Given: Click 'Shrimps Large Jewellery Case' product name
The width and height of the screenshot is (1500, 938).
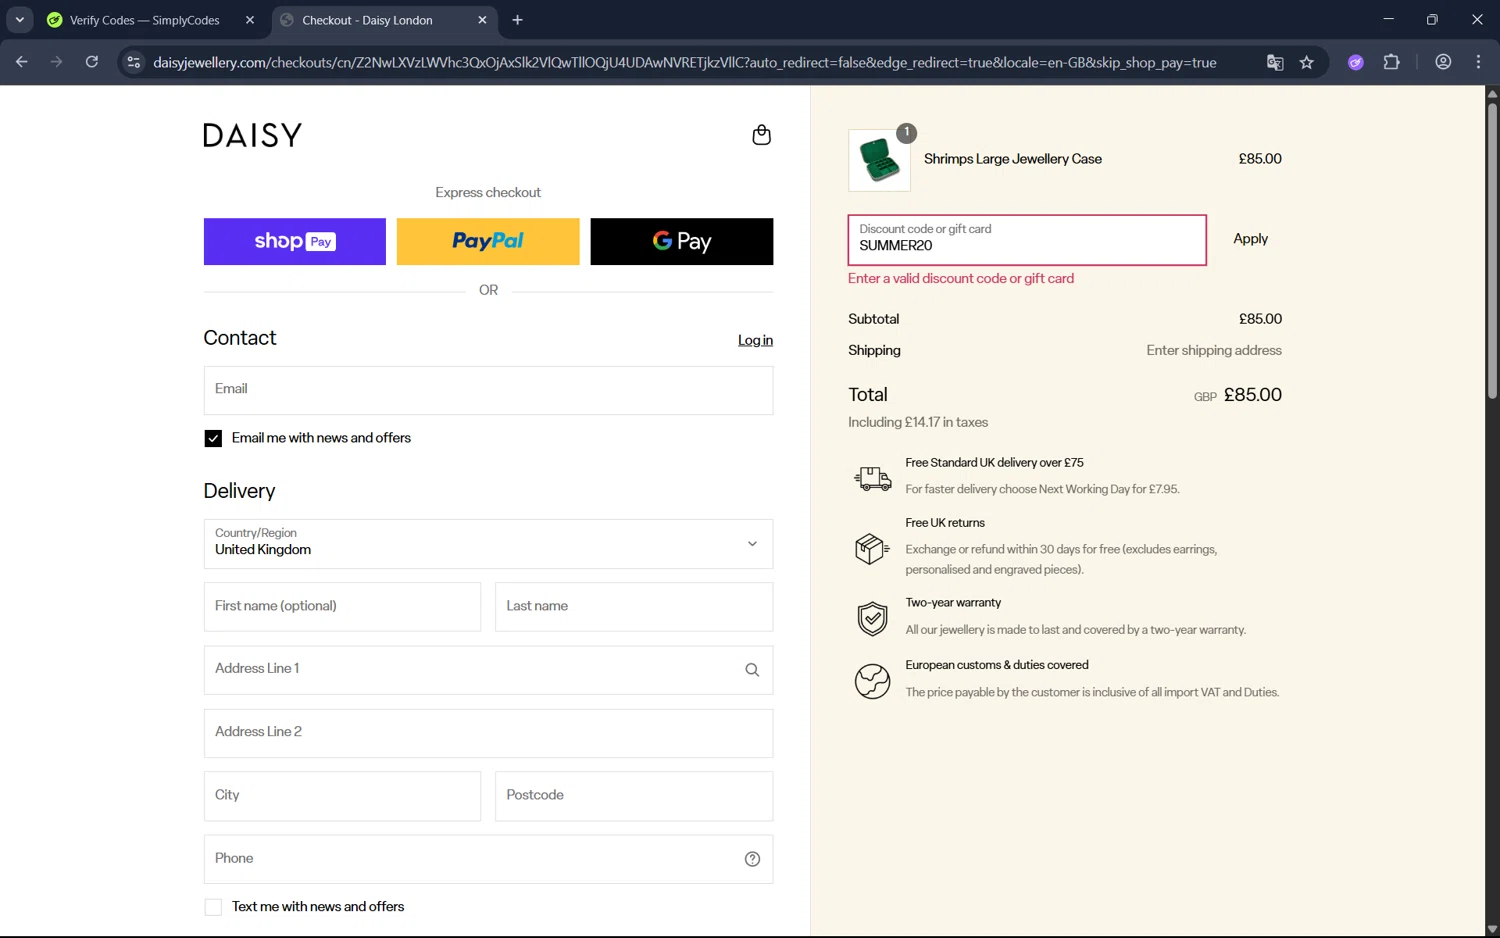Looking at the screenshot, I should 1012,159.
